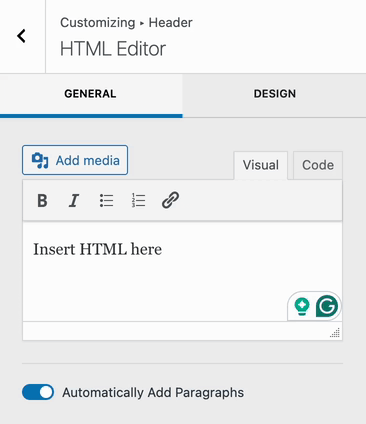
Task: Open the green Grammarly G icon
Action: coord(327,306)
